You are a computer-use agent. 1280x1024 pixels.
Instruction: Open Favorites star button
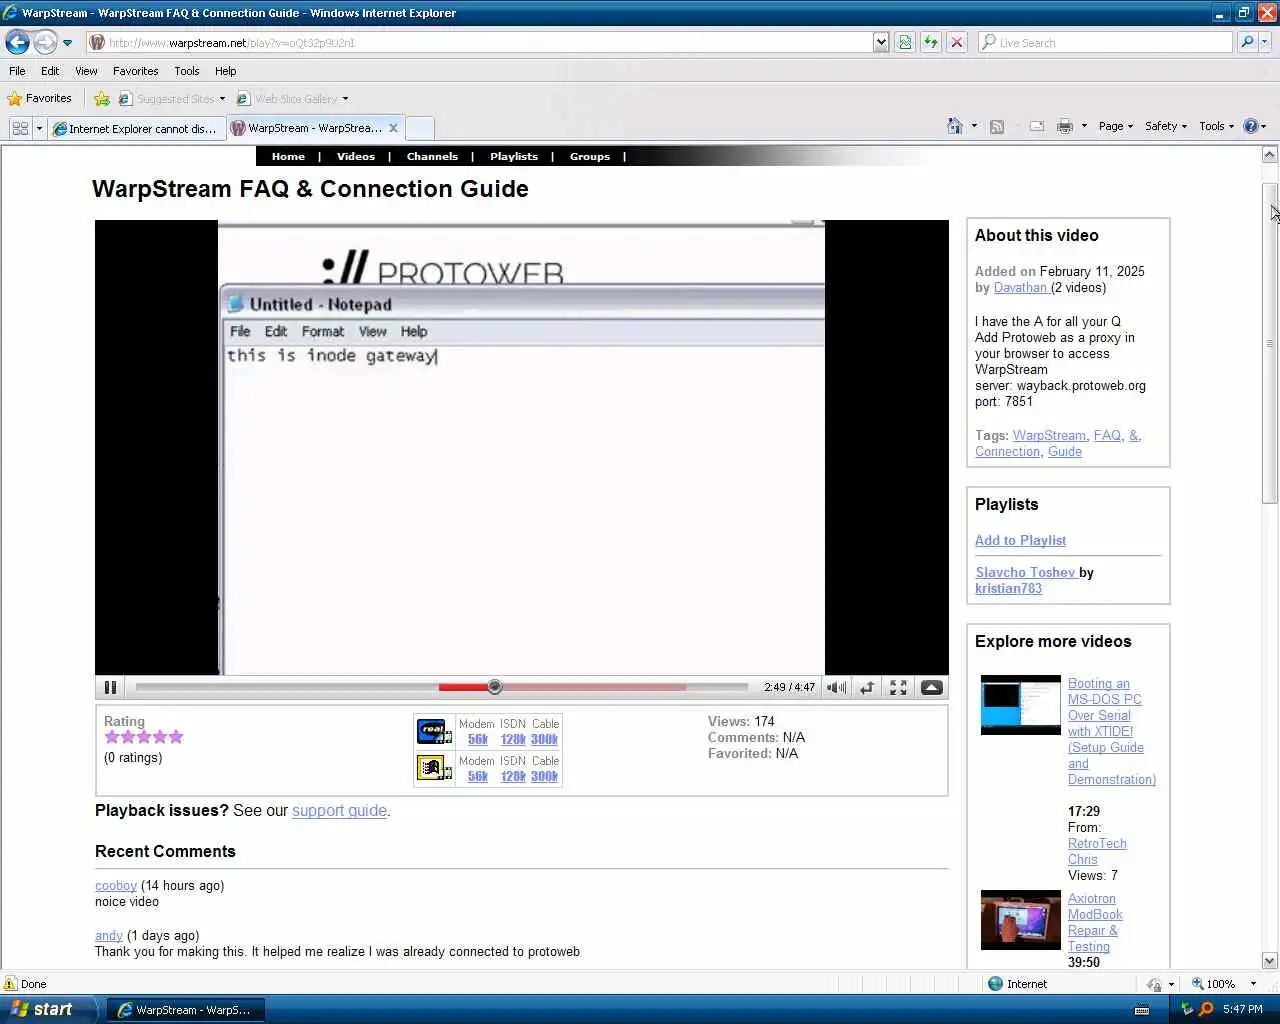40,98
